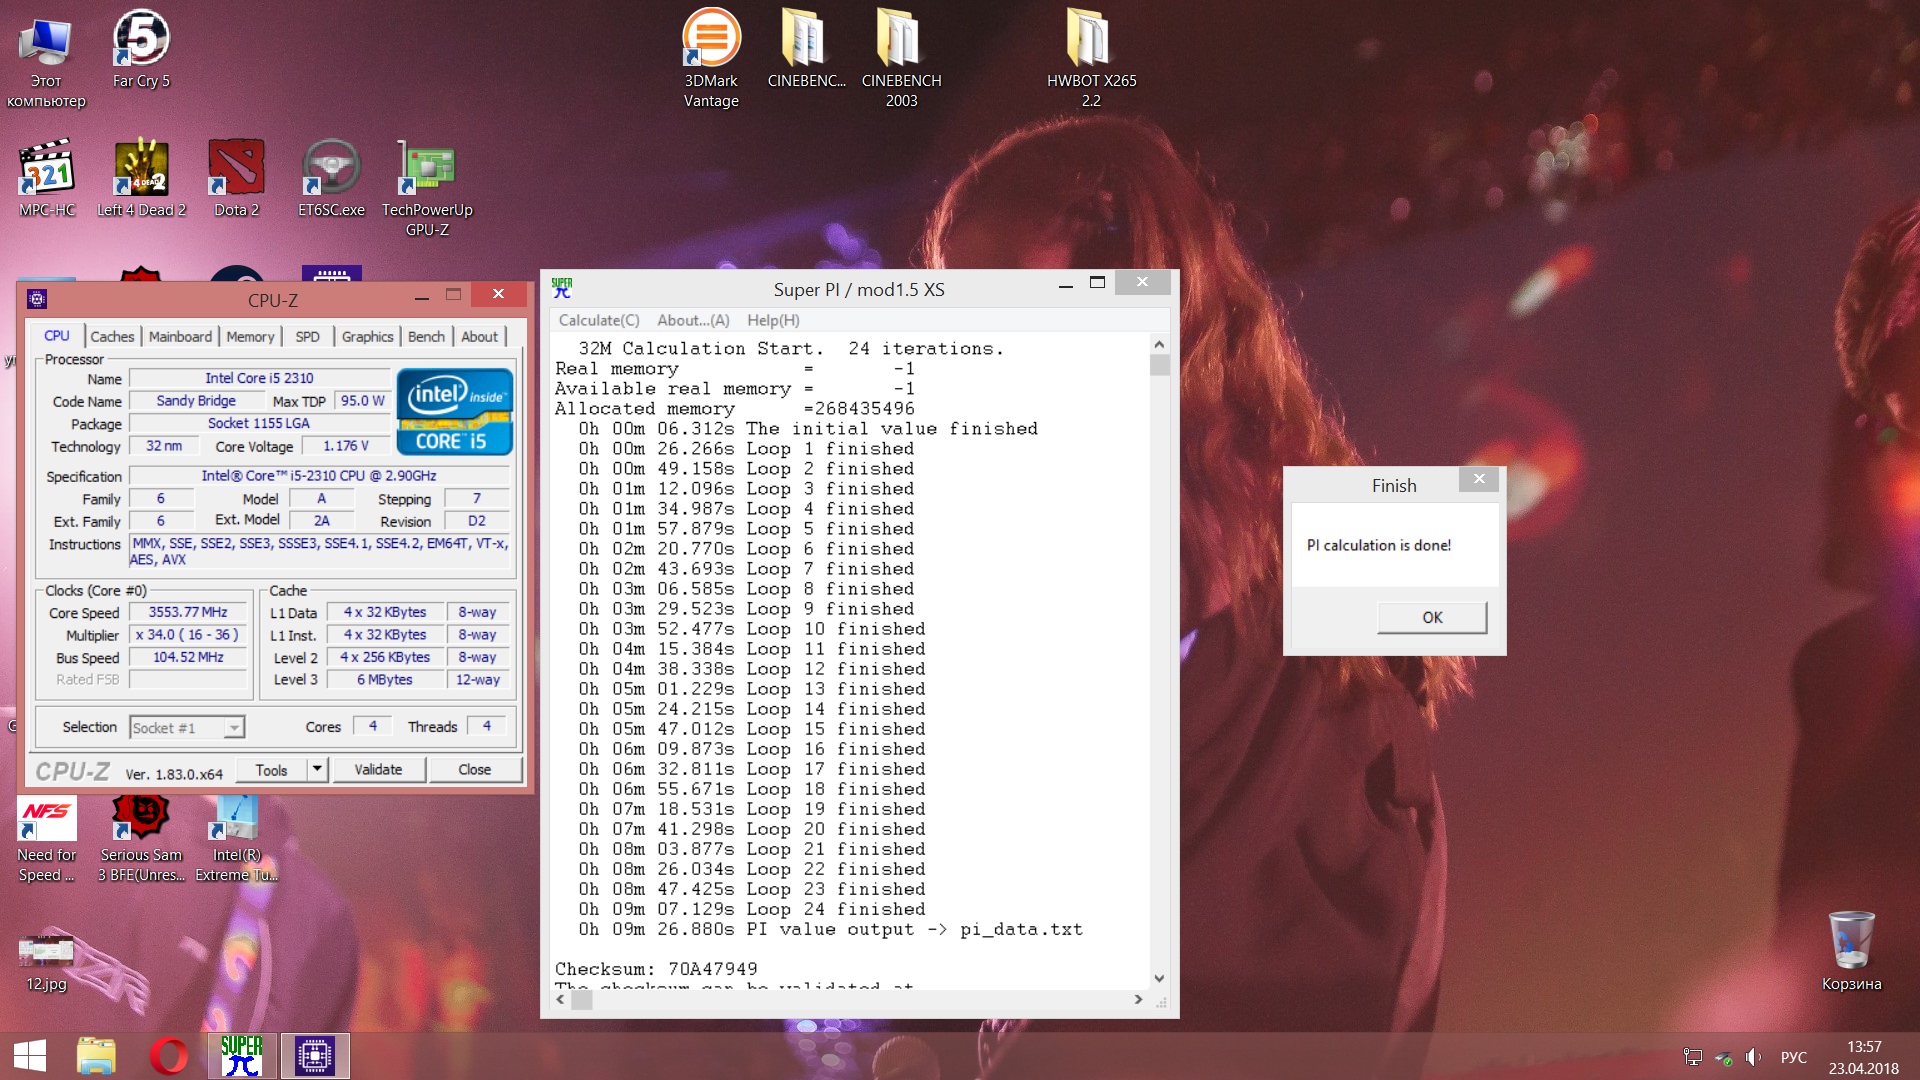Expand the Tools dropdown arrow in CPU-Z
This screenshot has height=1080, width=1920.
[x=317, y=769]
